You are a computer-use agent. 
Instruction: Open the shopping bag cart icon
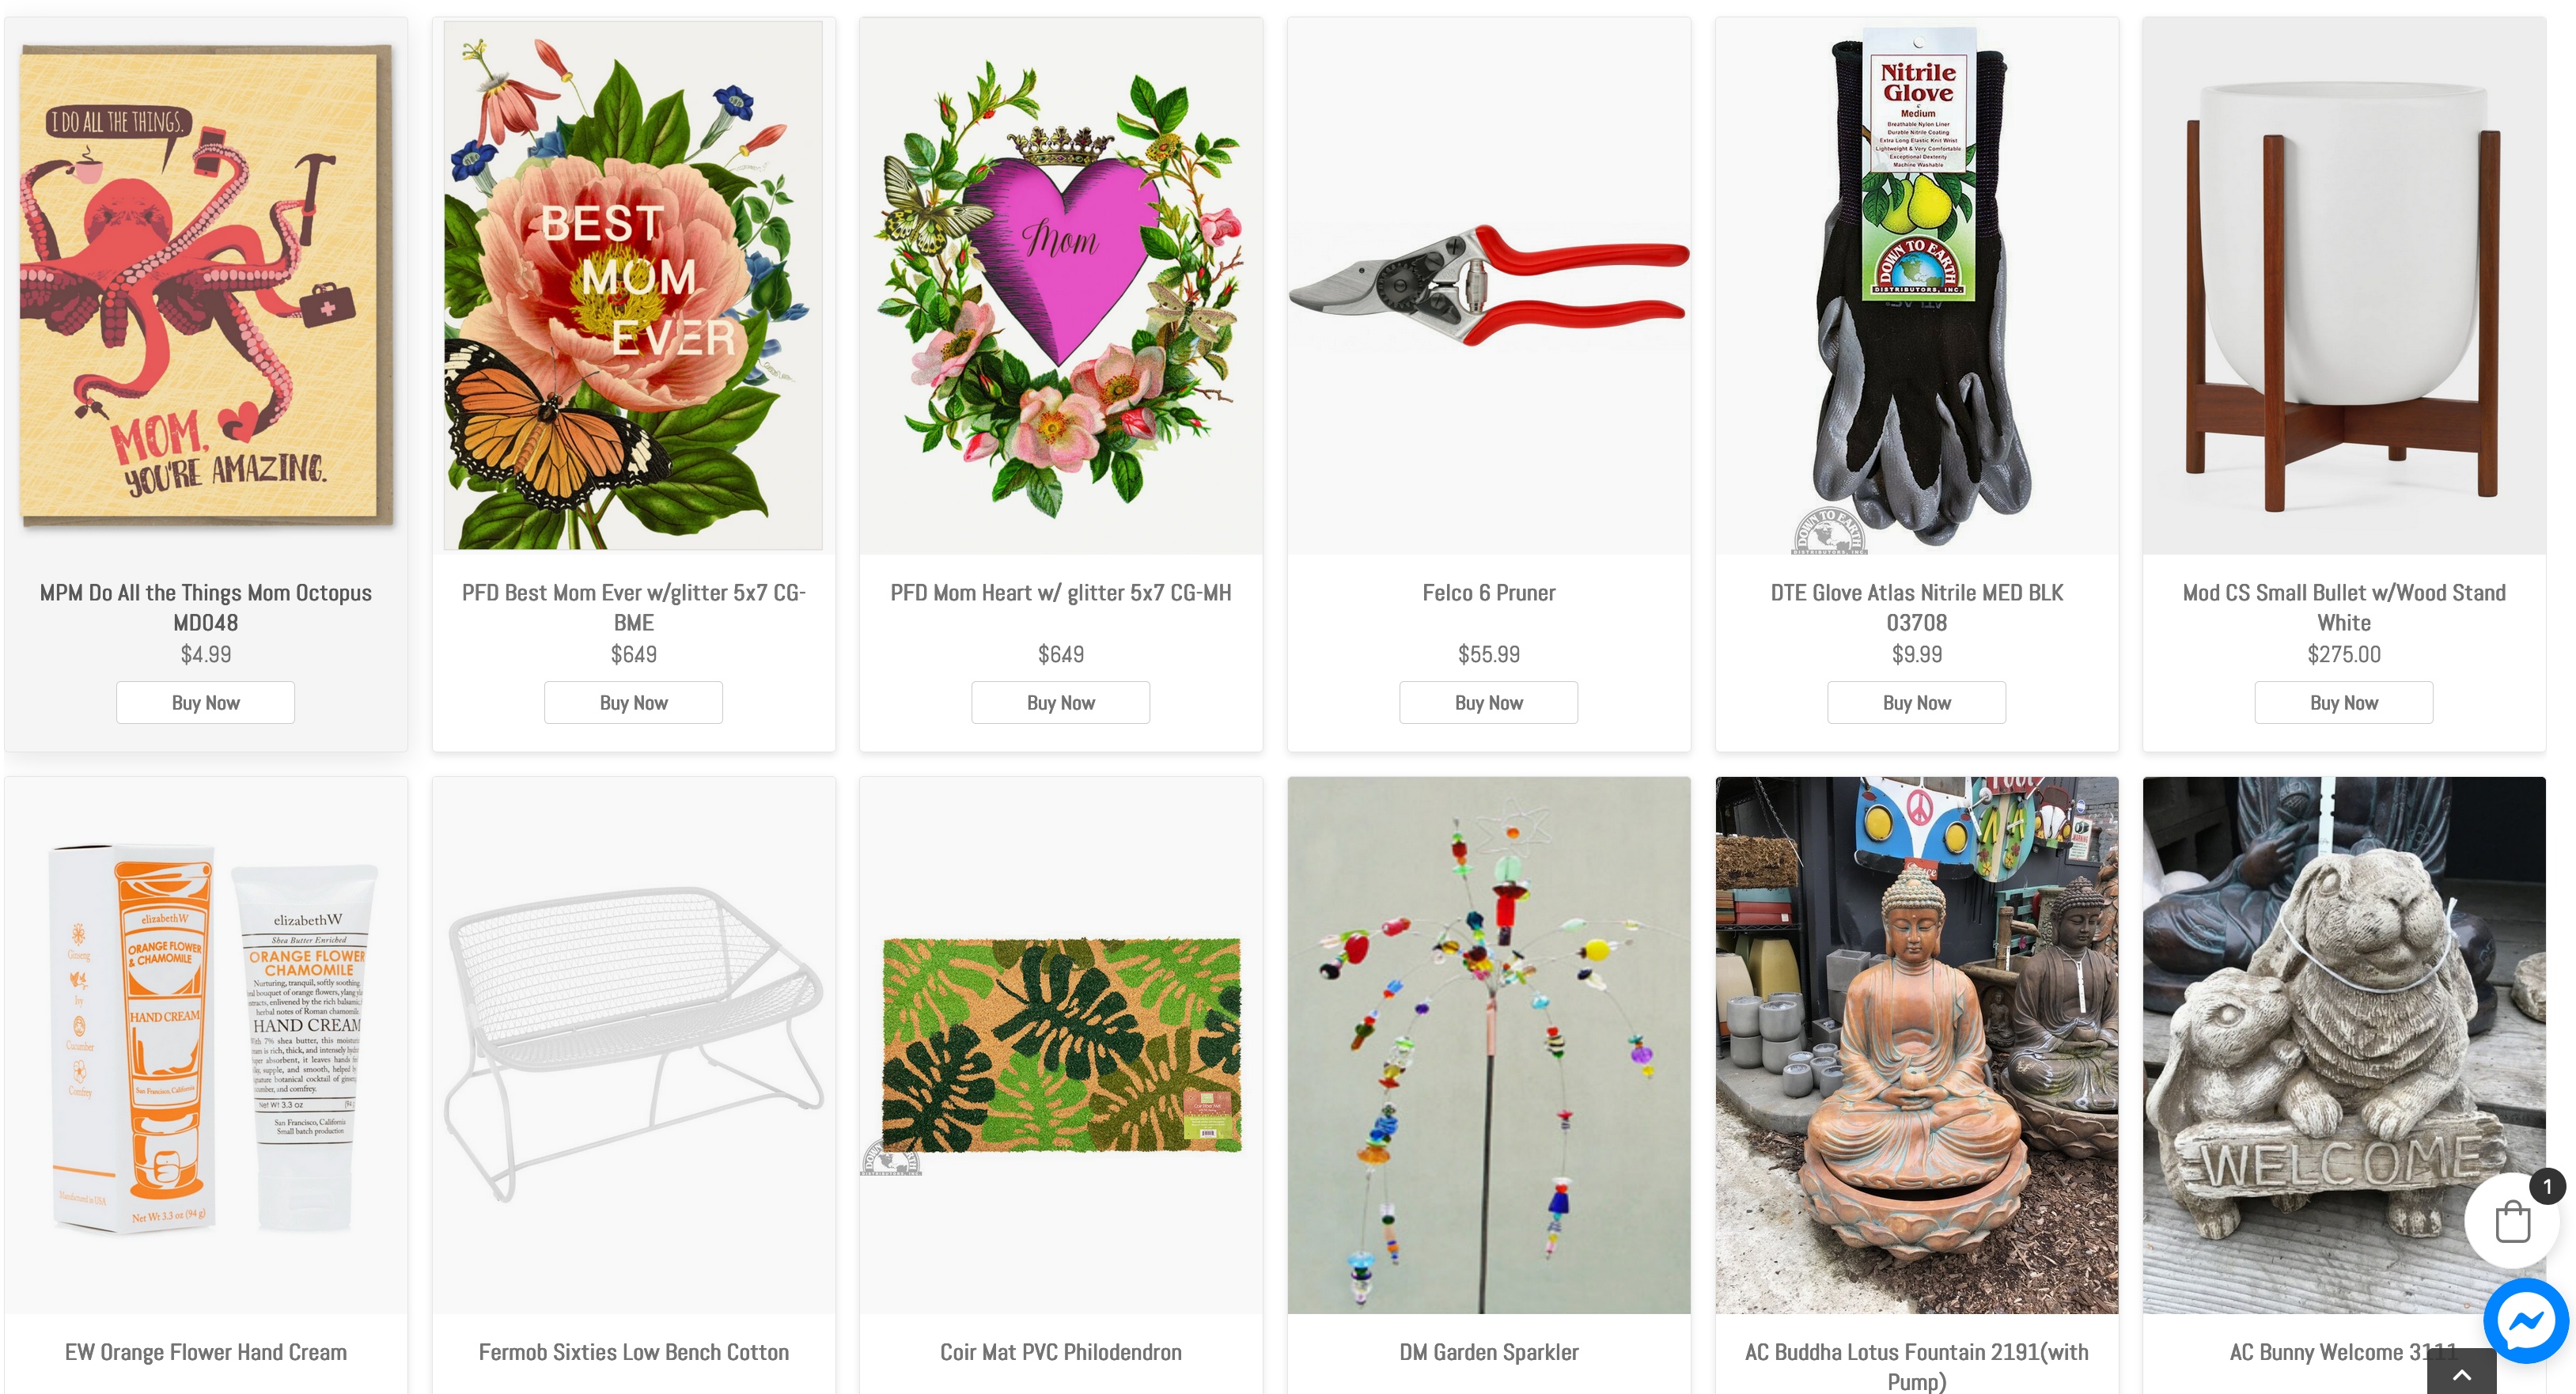[x=2512, y=1221]
